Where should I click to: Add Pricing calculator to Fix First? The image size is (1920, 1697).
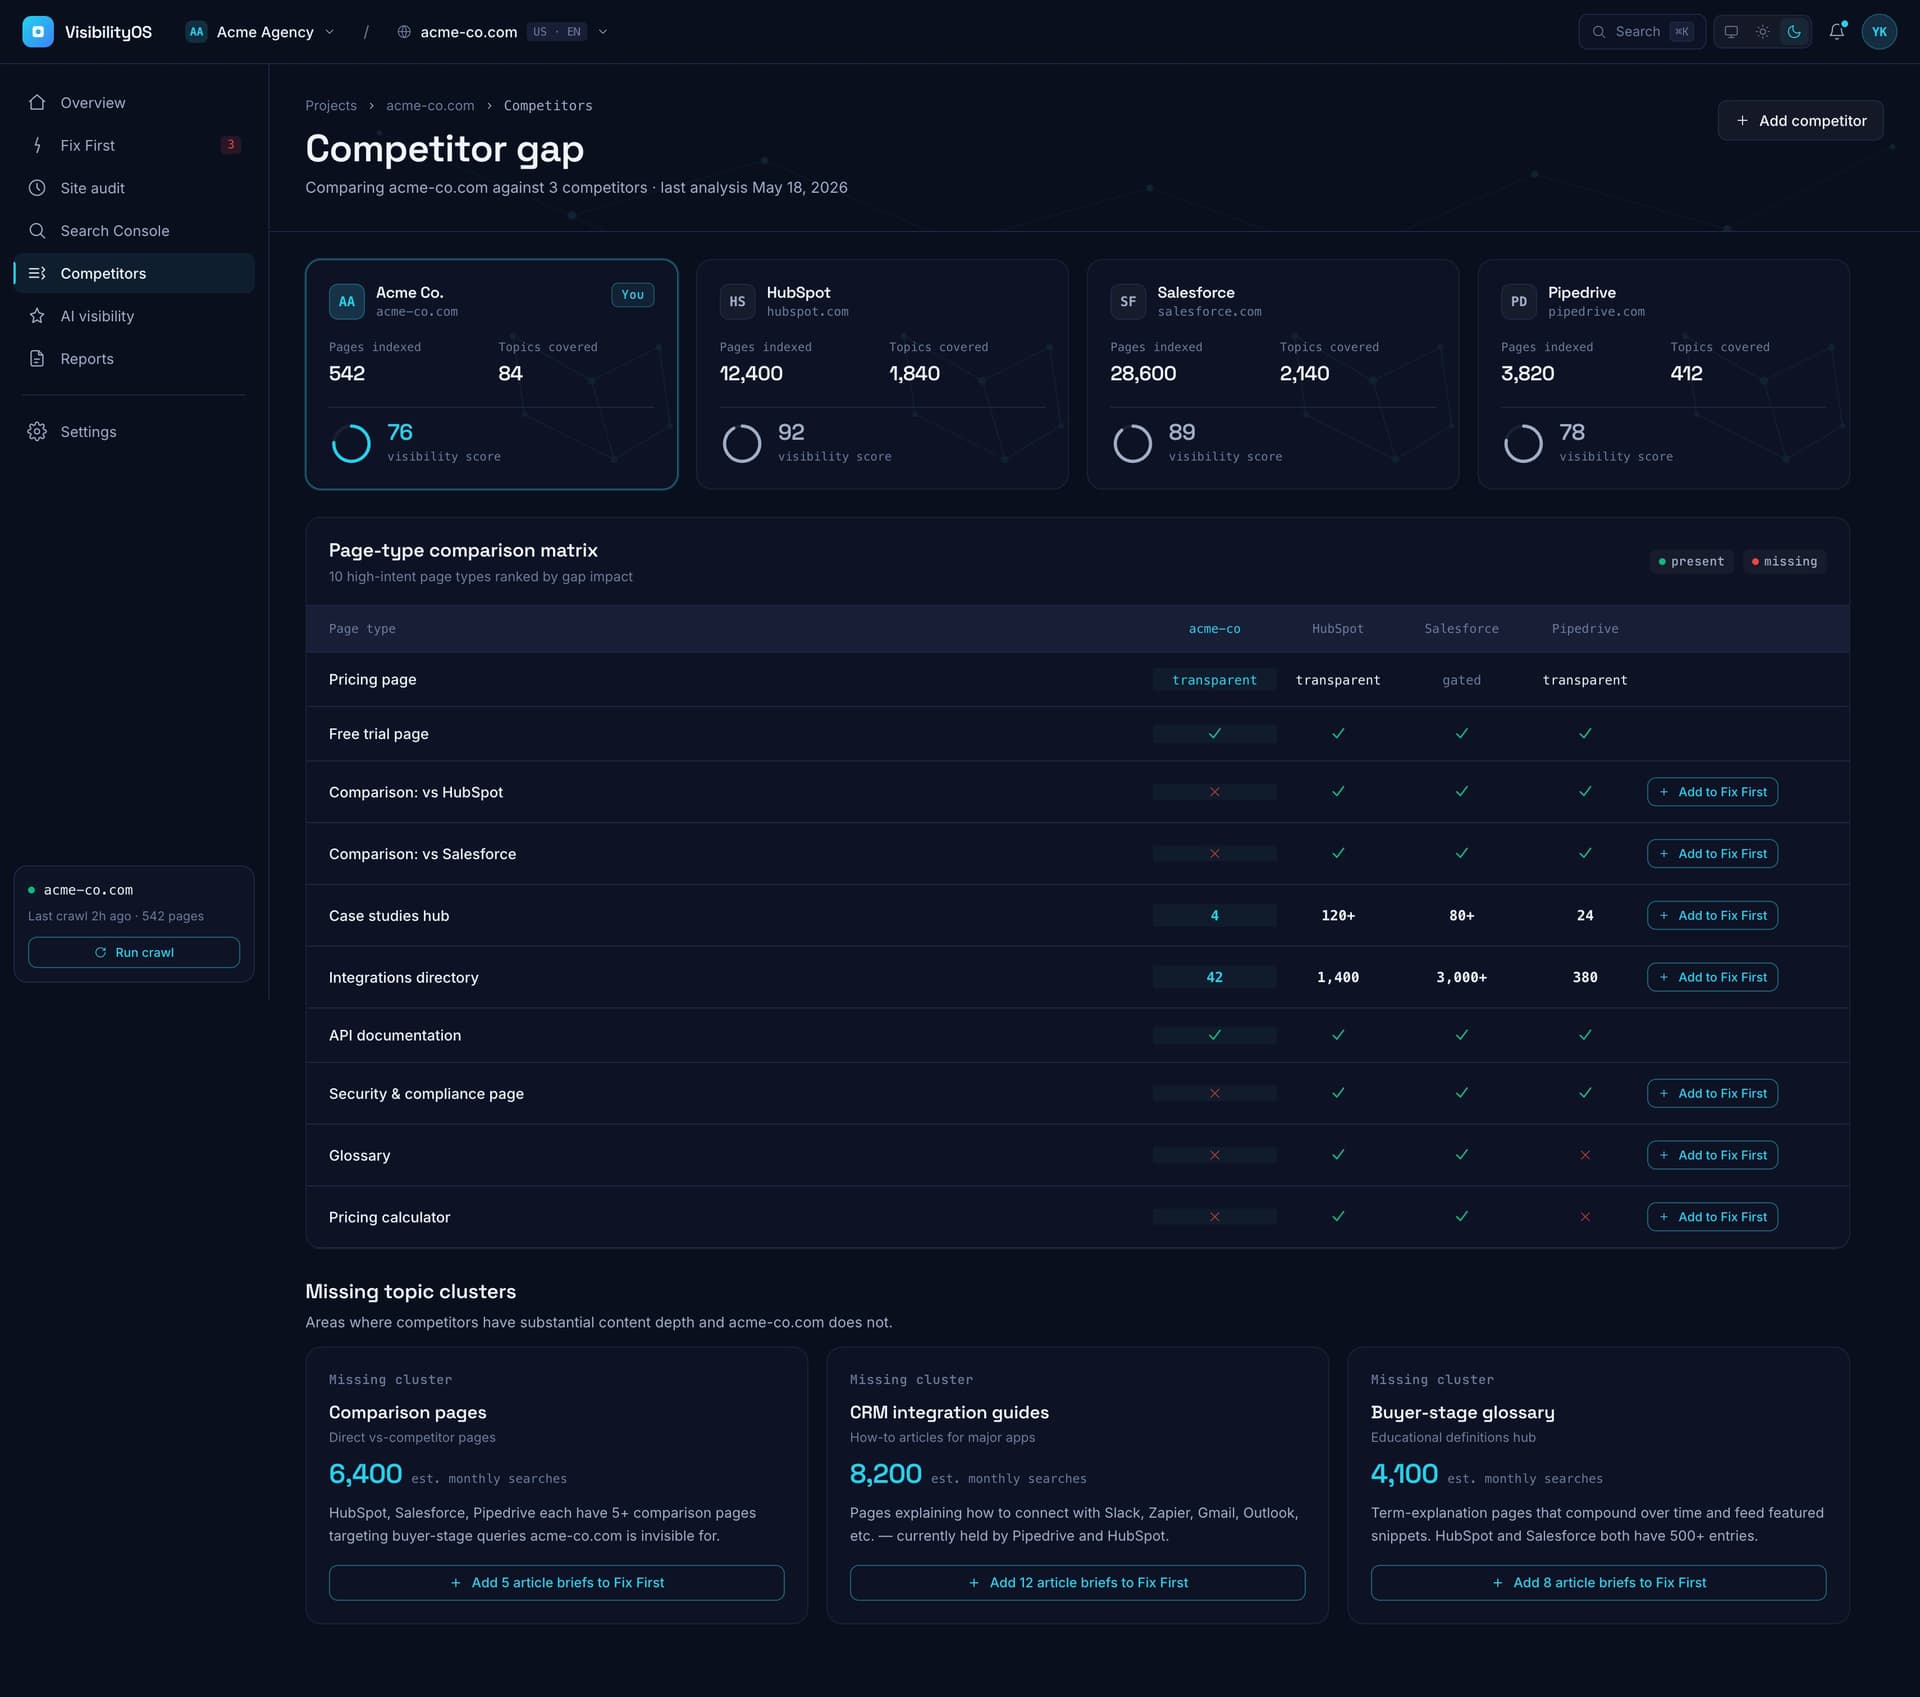1712,1217
